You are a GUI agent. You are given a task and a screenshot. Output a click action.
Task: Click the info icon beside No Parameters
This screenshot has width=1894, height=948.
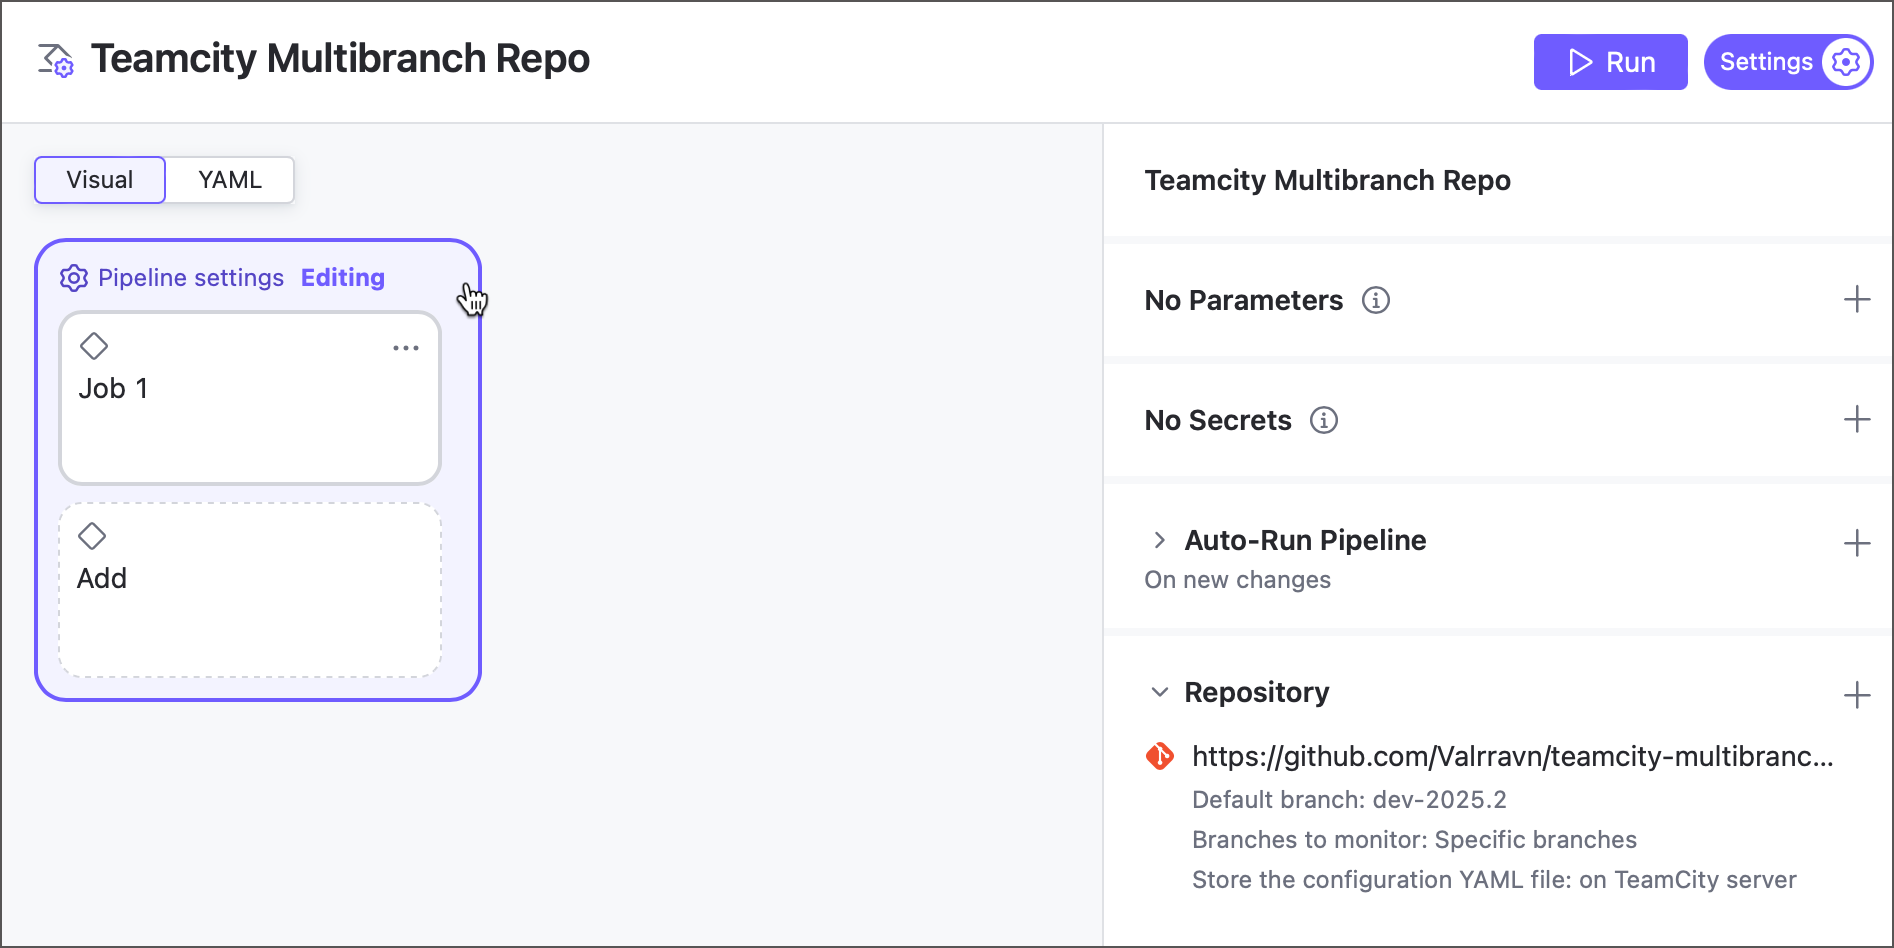coord(1377,299)
